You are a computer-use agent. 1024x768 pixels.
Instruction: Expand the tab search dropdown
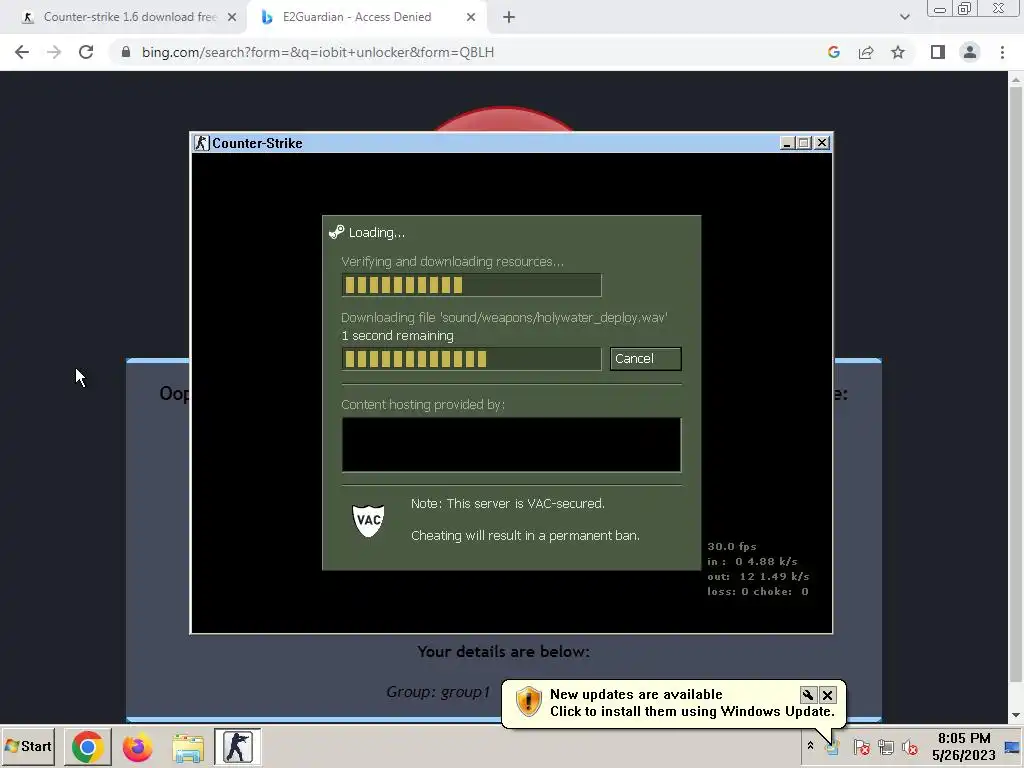(x=904, y=17)
